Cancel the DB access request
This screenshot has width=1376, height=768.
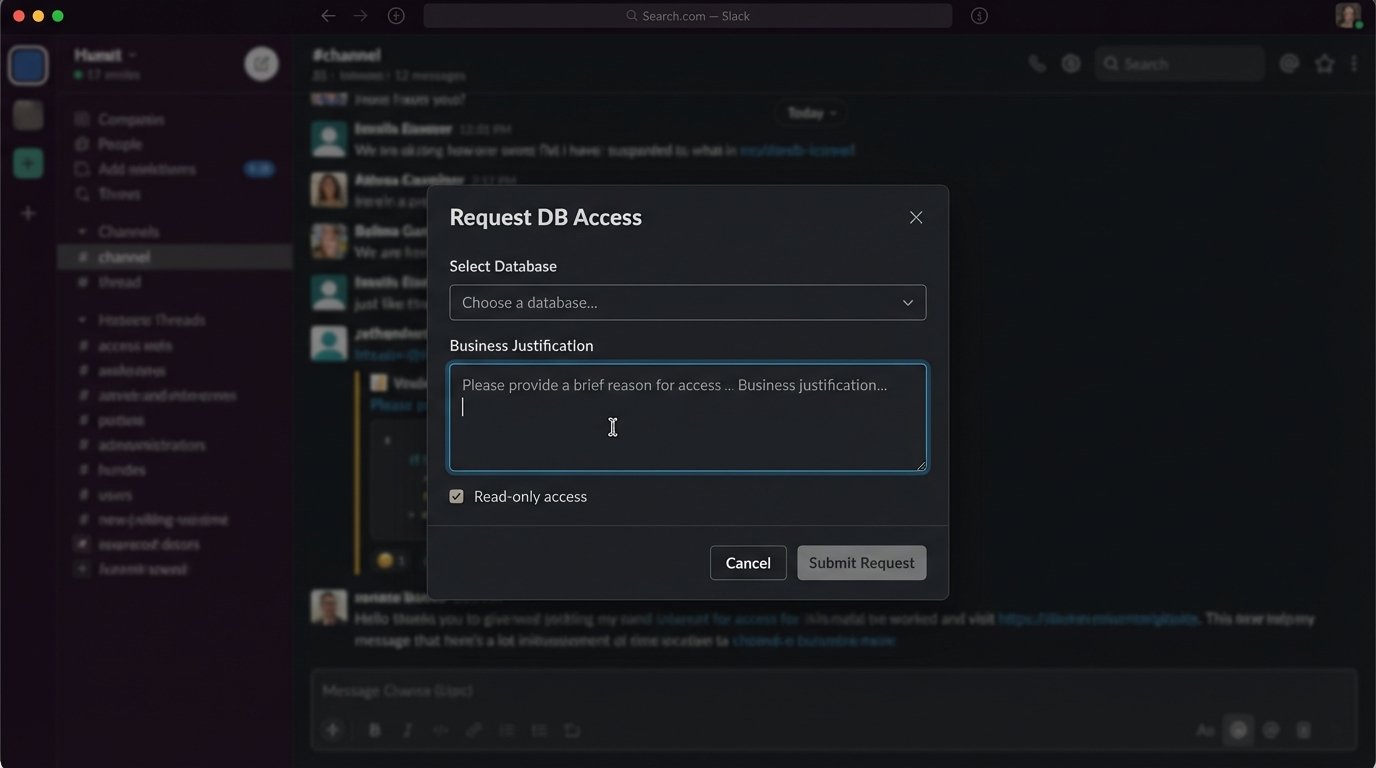click(747, 562)
